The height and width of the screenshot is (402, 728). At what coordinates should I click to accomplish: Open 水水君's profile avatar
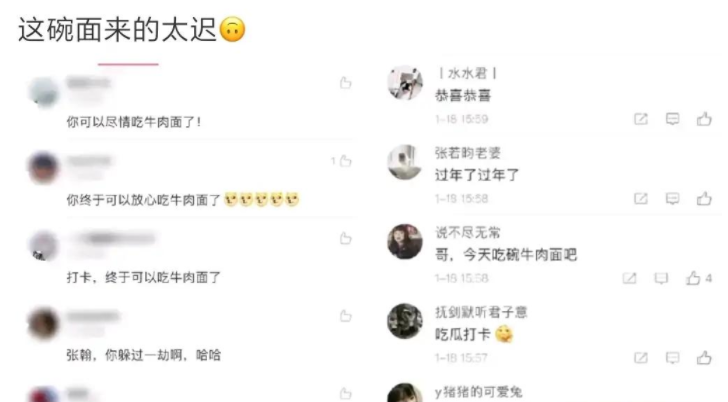pos(405,83)
